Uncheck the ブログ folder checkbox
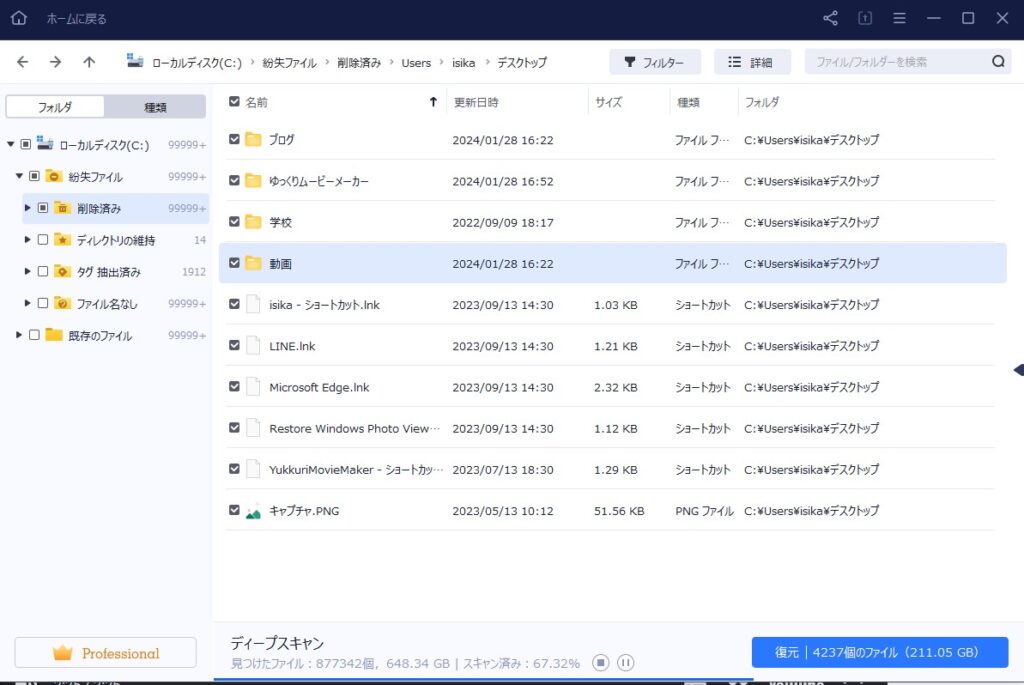The height and width of the screenshot is (685, 1024). (234, 139)
